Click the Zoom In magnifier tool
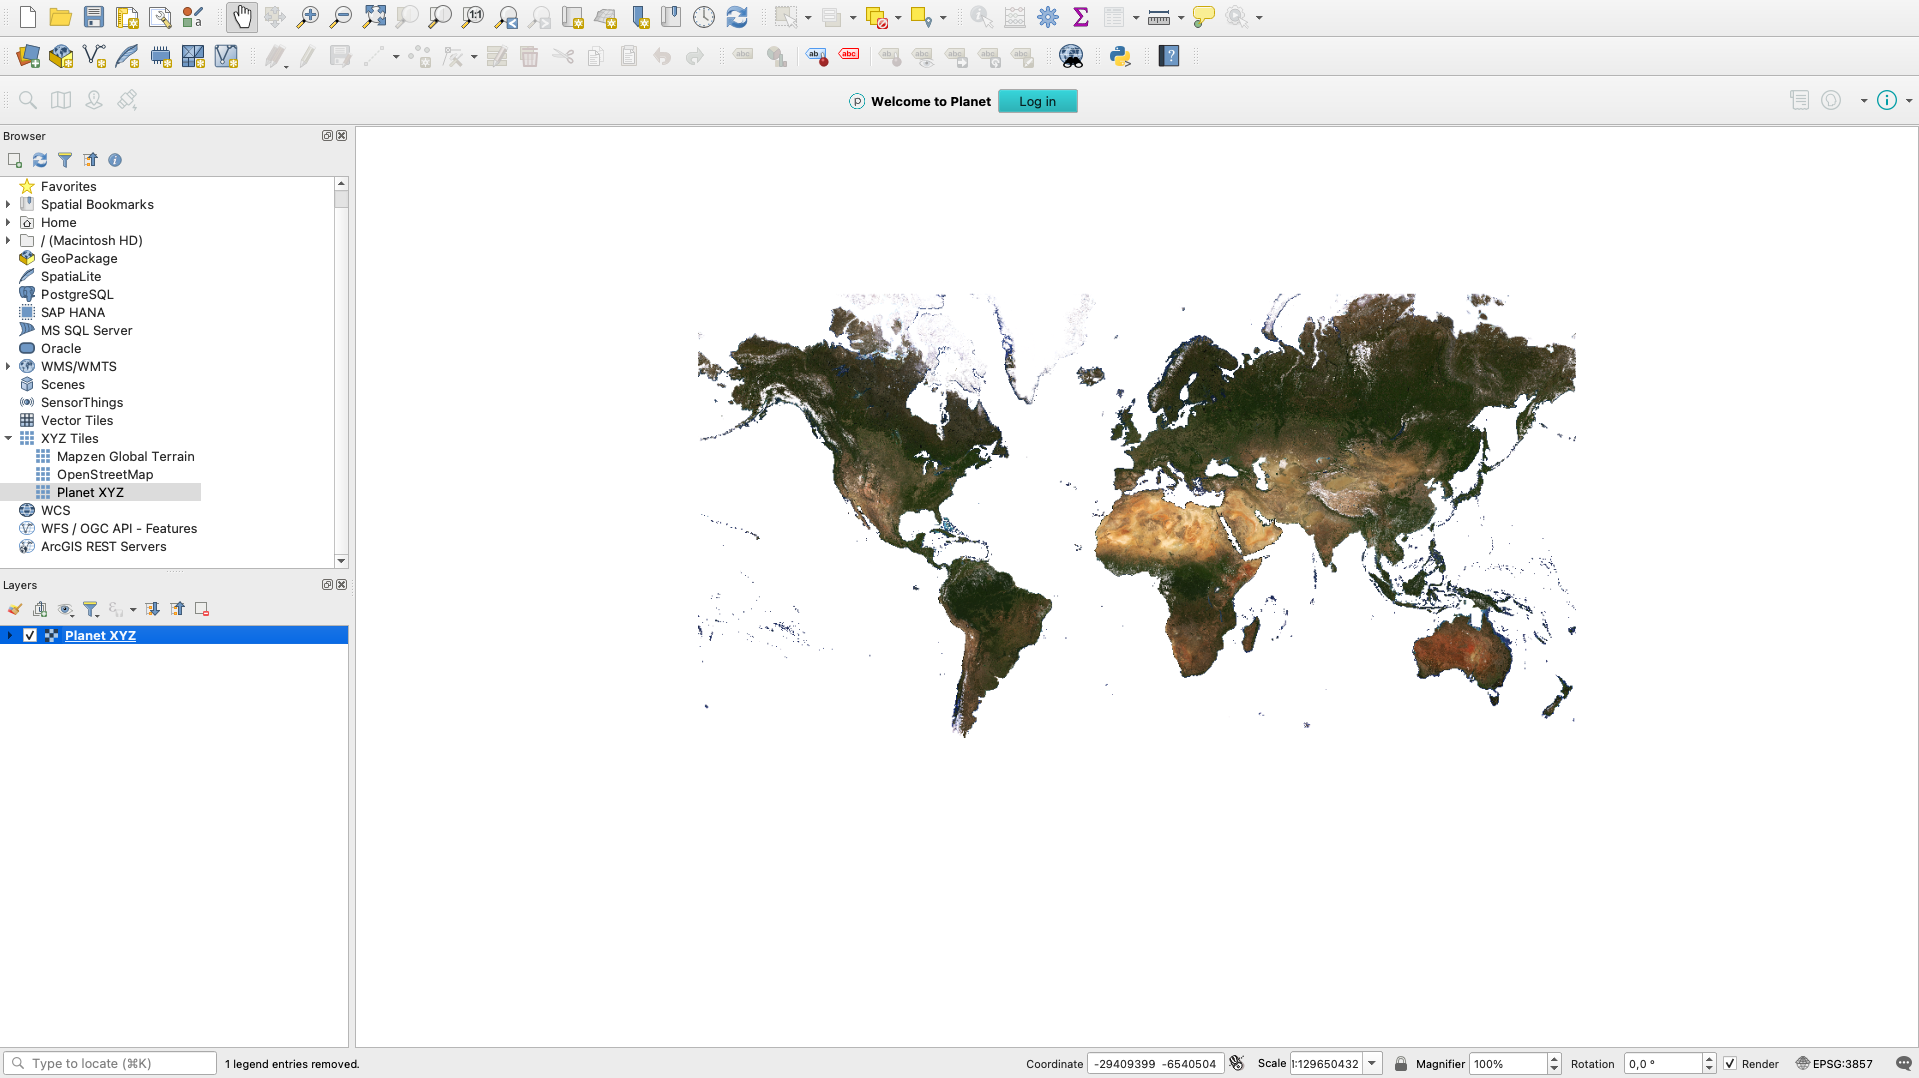1919x1078 pixels. coord(308,17)
